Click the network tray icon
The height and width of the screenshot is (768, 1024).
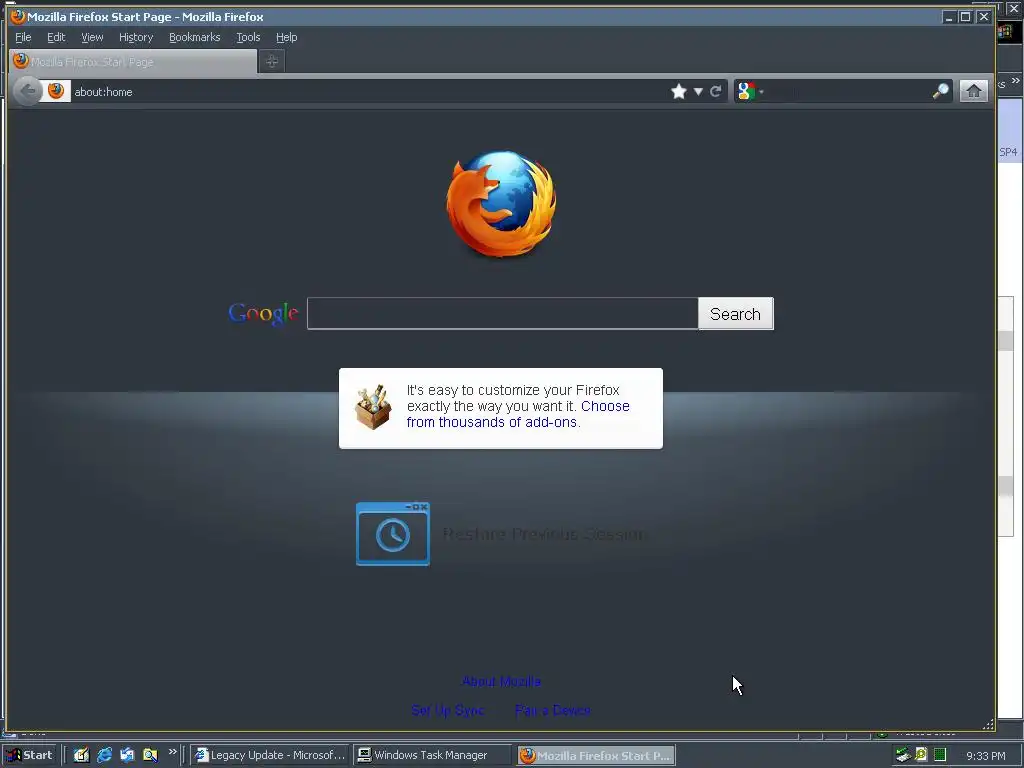click(903, 755)
